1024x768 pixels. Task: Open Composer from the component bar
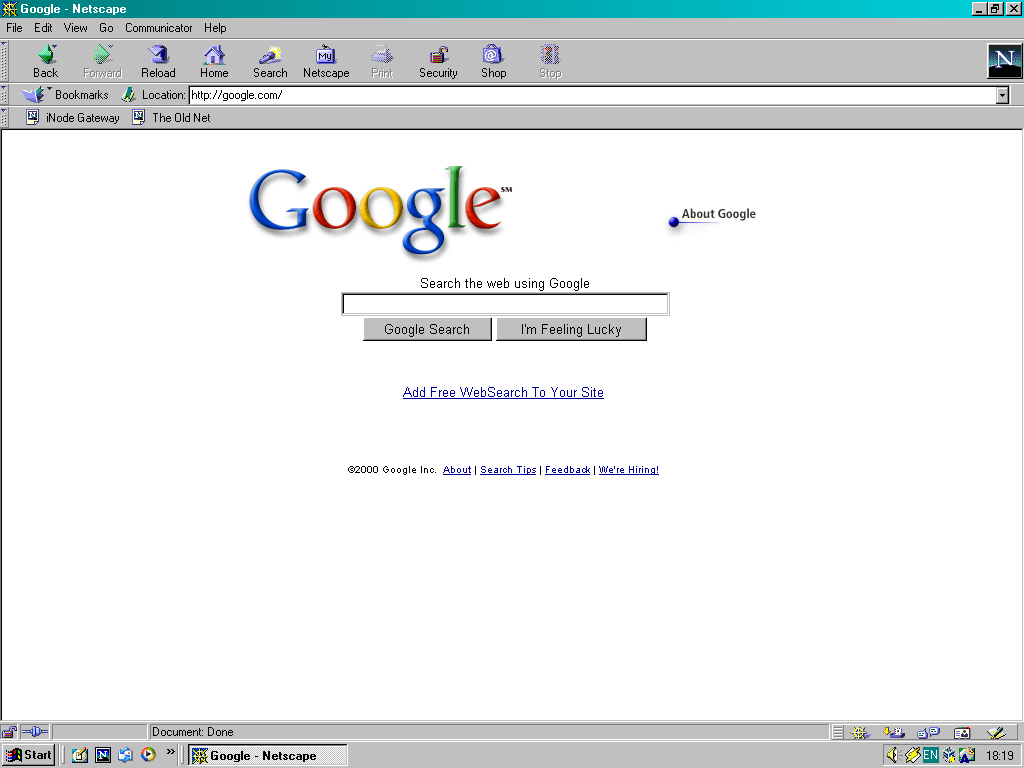point(996,733)
